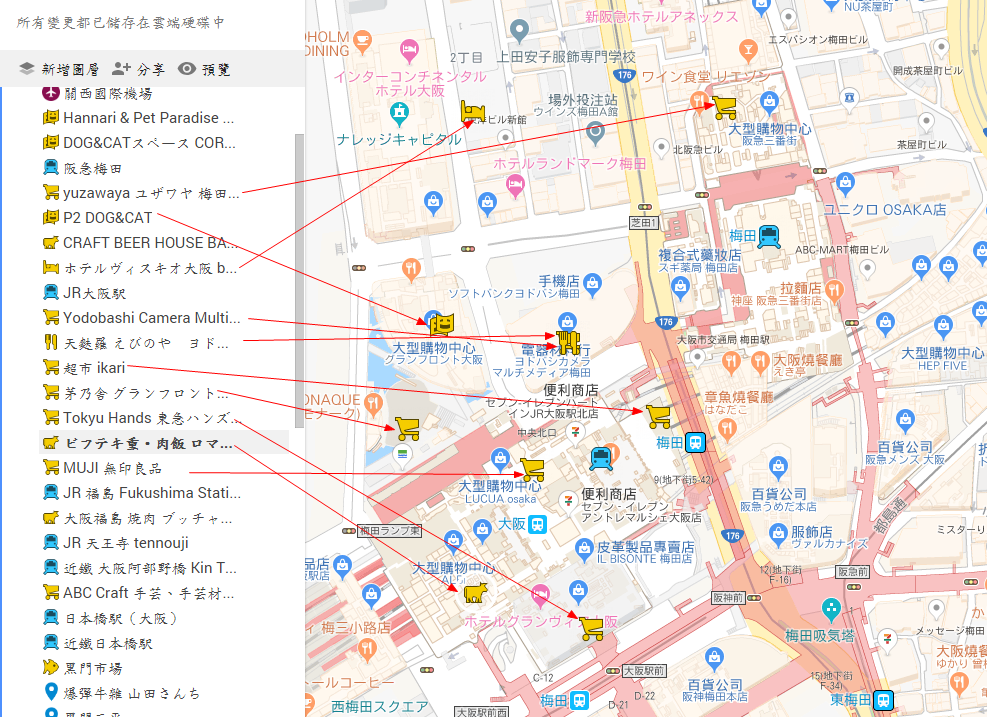Select yuzawaya ユザワヤ 梅田 list item
987x717 pixels.
click(141, 193)
